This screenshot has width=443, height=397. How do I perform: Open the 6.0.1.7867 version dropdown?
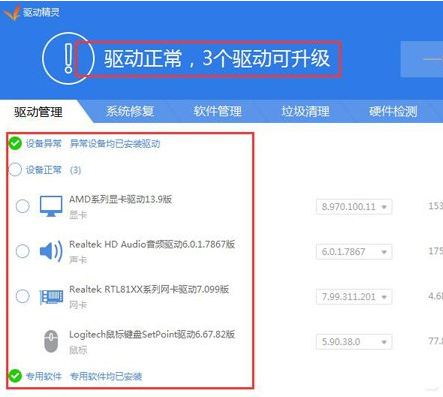pos(354,252)
